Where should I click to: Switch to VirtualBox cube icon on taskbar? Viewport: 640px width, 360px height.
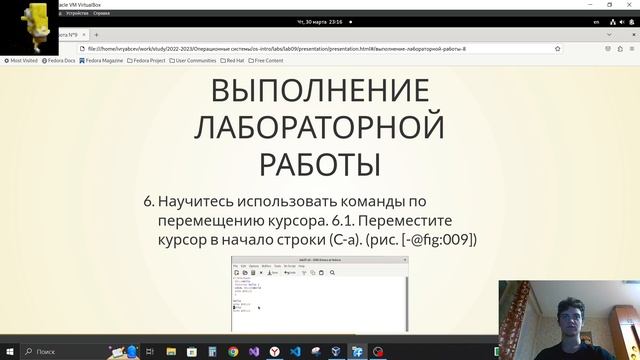click(336, 351)
